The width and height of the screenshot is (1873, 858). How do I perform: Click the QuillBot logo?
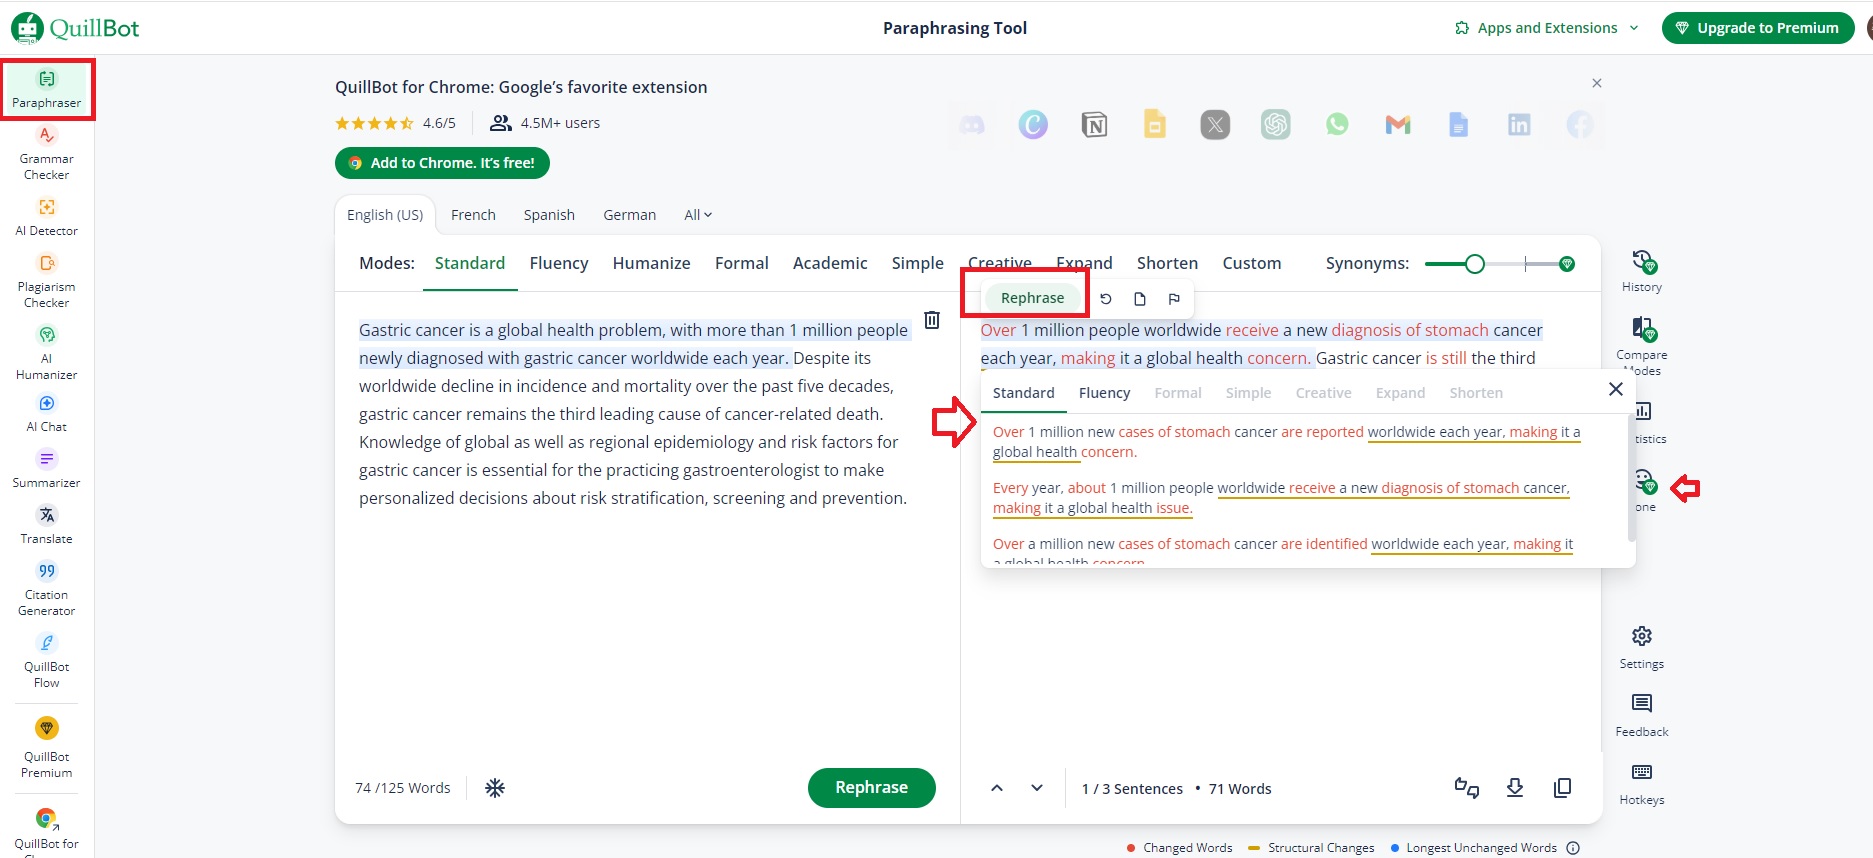coord(76,28)
